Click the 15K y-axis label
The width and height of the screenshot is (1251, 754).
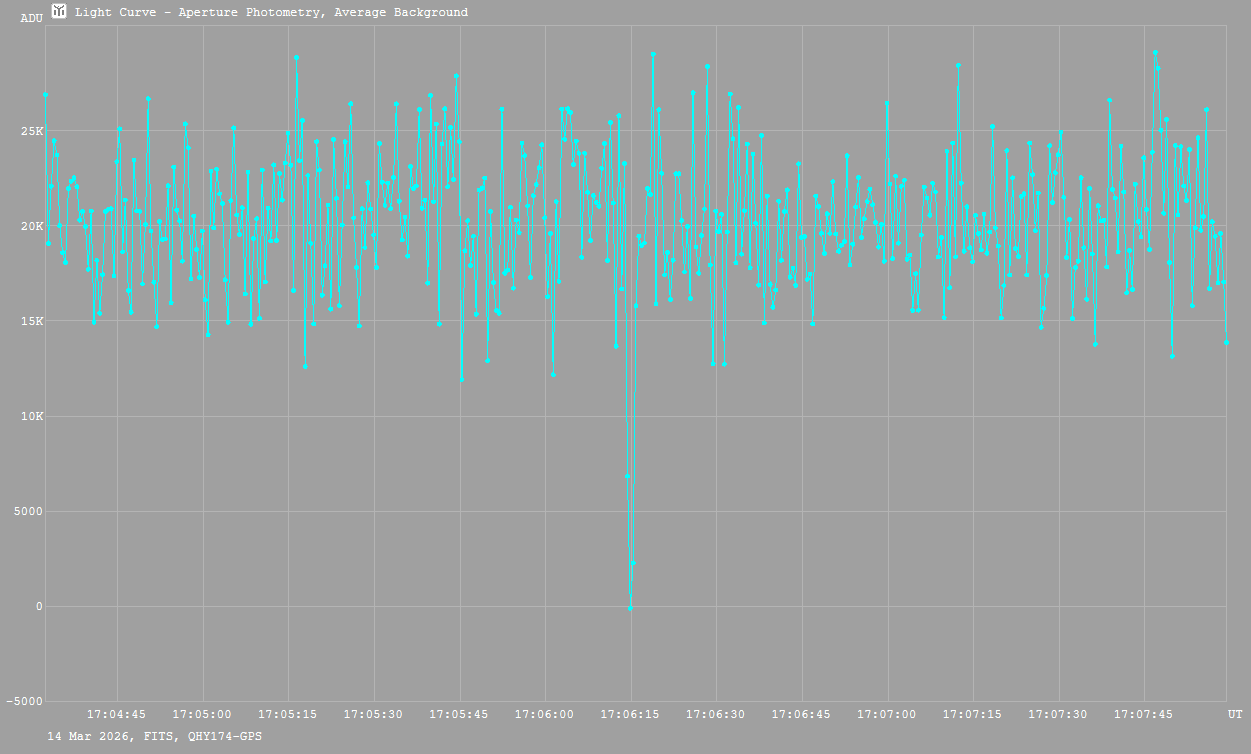(32, 322)
